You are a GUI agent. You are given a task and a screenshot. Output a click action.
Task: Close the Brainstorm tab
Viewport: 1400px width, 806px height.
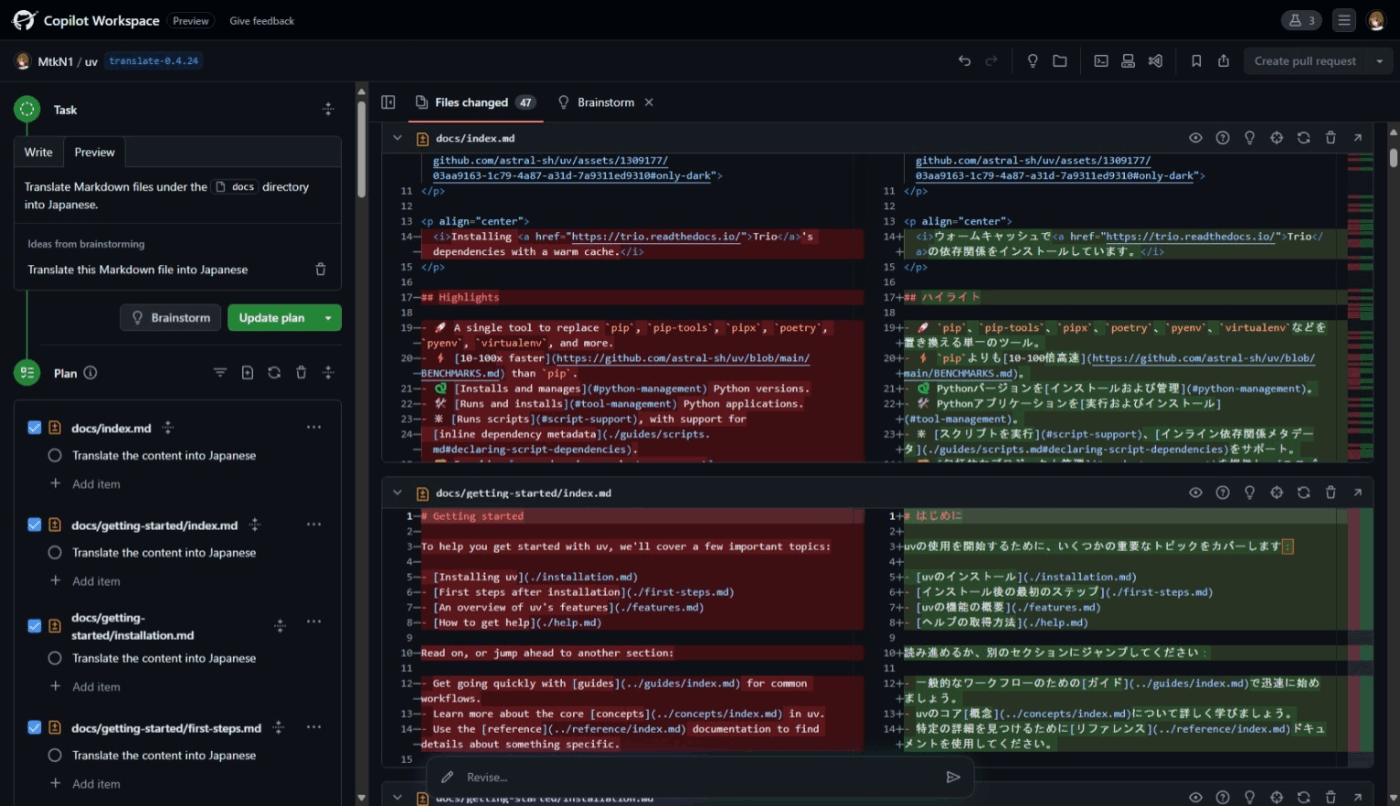tap(648, 102)
